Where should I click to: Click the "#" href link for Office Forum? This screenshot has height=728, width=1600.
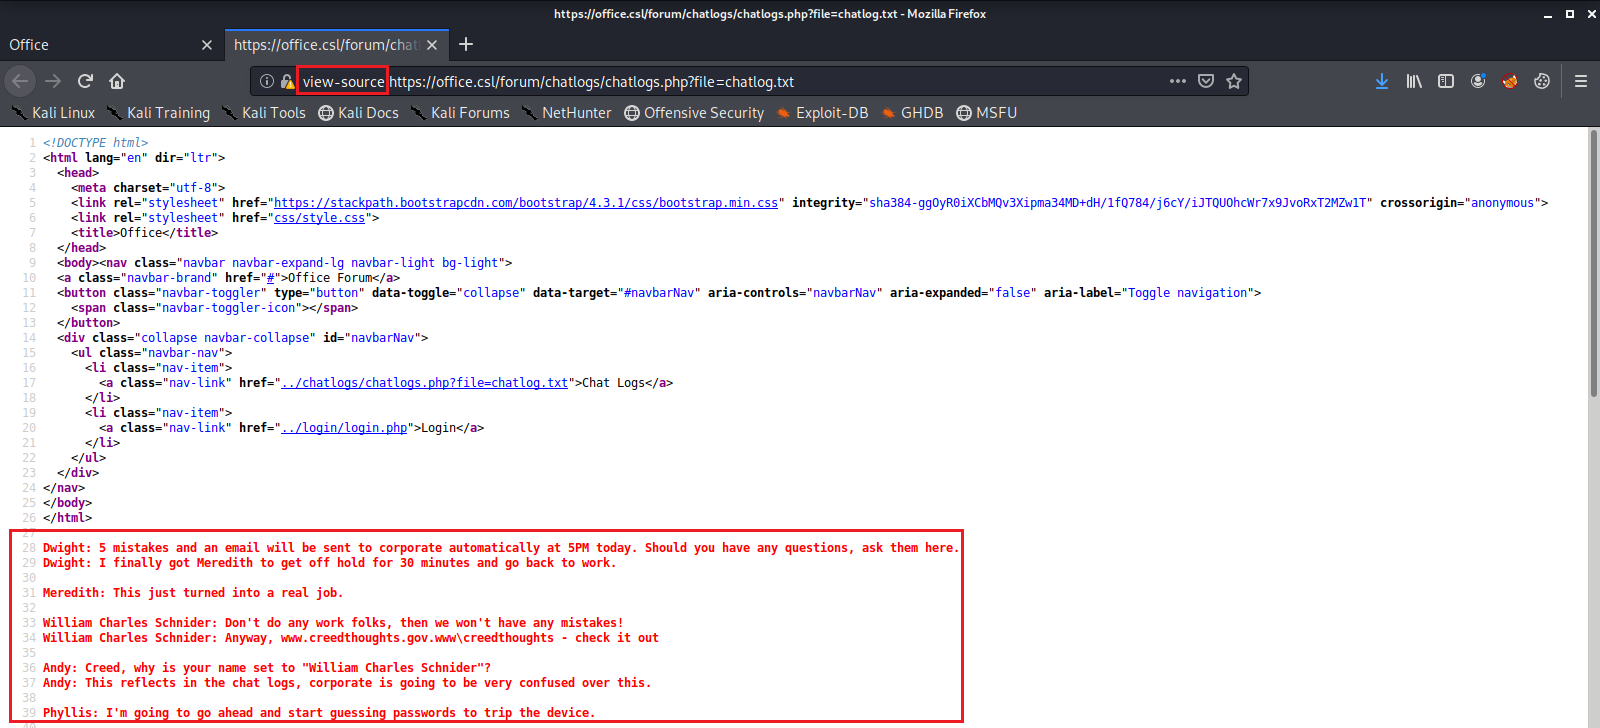(x=270, y=278)
